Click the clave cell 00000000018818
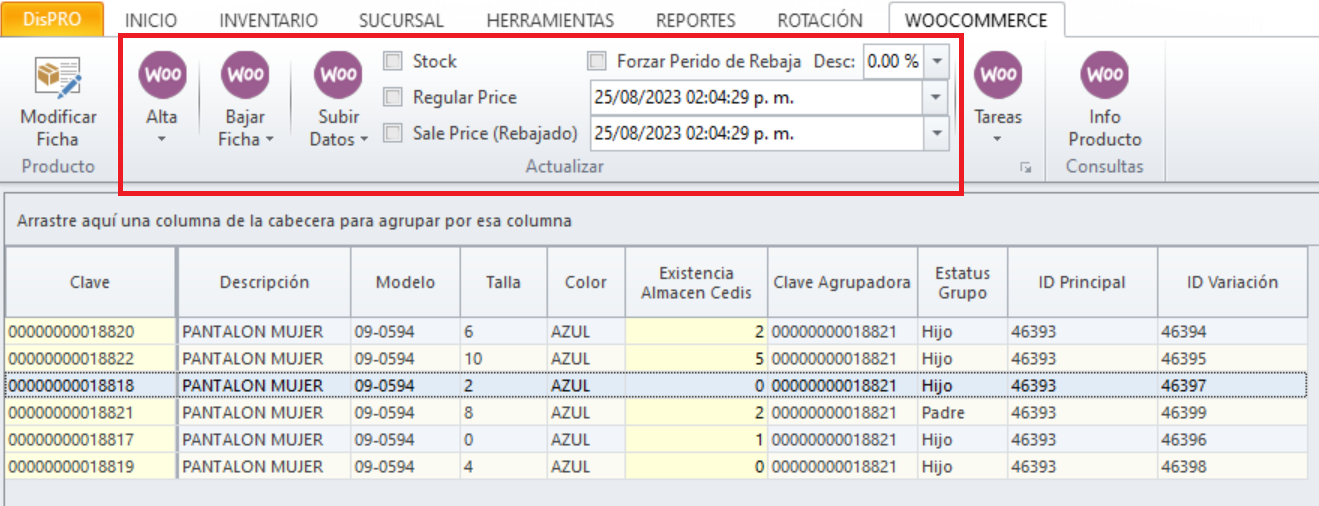Viewport: 1319px width, 506px height. click(x=90, y=385)
